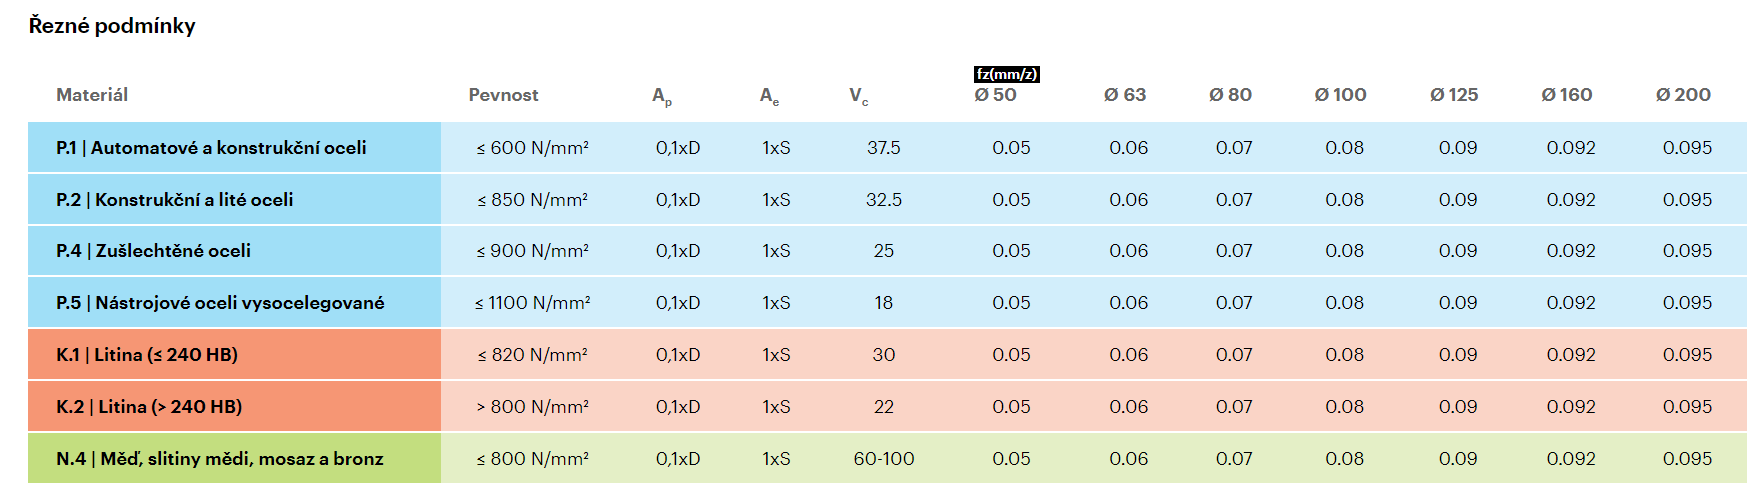Viewport: 1757px width, 501px height.
Task: Click the Pevnost column header
Action: click(x=503, y=95)
